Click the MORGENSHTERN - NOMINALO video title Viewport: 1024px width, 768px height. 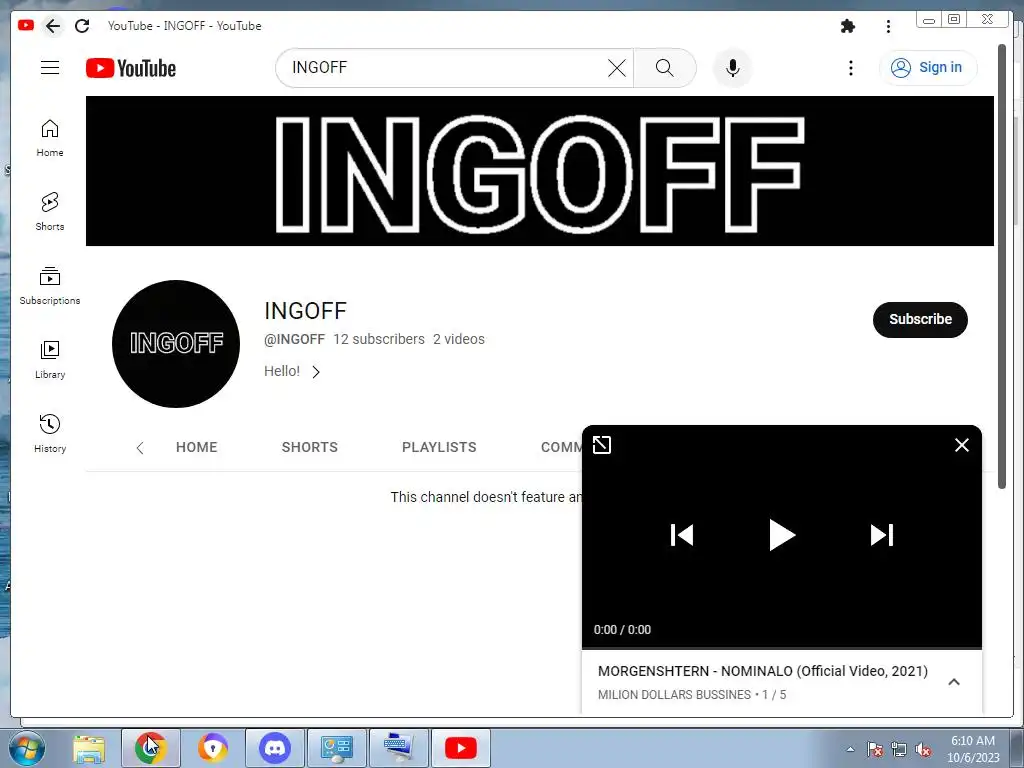763,671
